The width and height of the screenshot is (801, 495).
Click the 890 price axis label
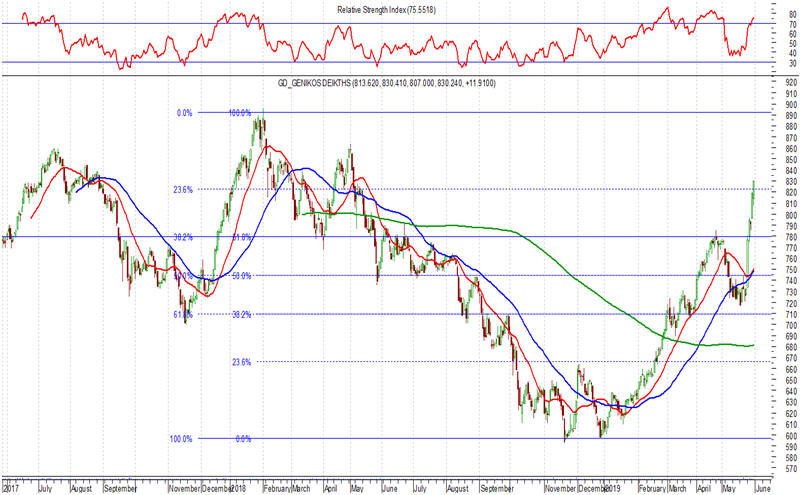[792, 115]
